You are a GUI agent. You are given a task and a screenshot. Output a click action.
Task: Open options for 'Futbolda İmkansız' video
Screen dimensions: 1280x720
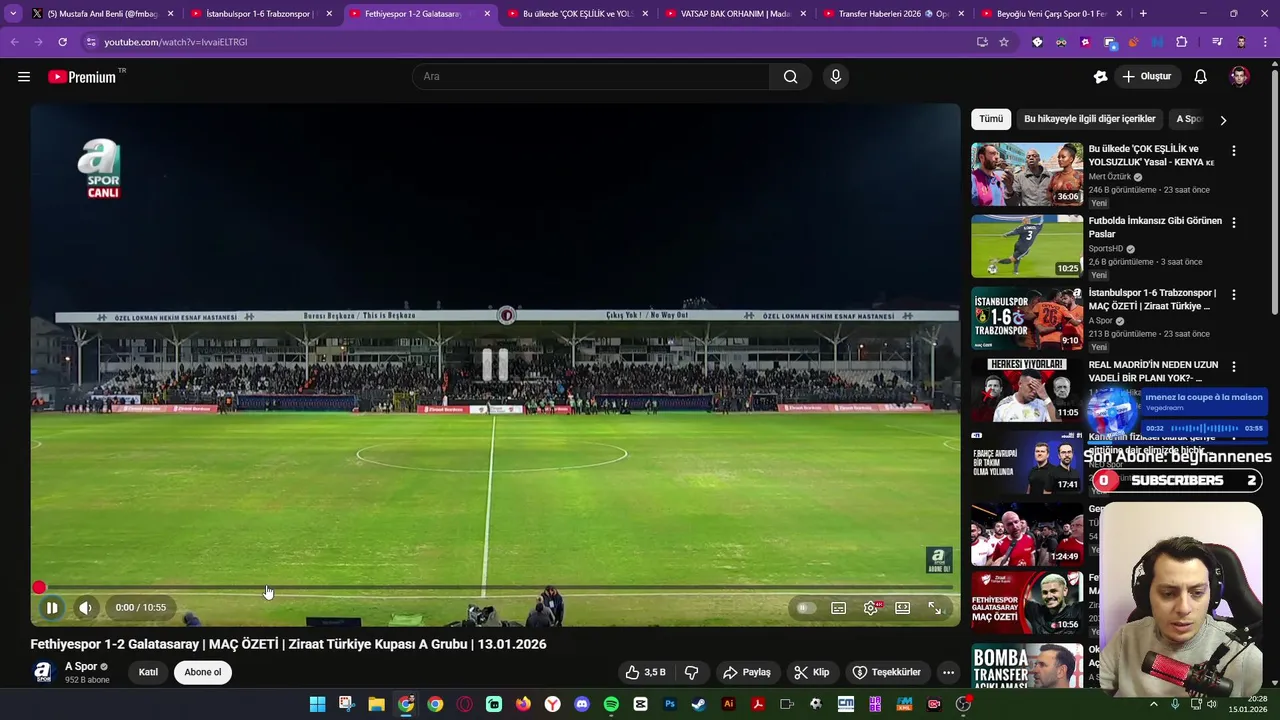(x=1234, y=223)
